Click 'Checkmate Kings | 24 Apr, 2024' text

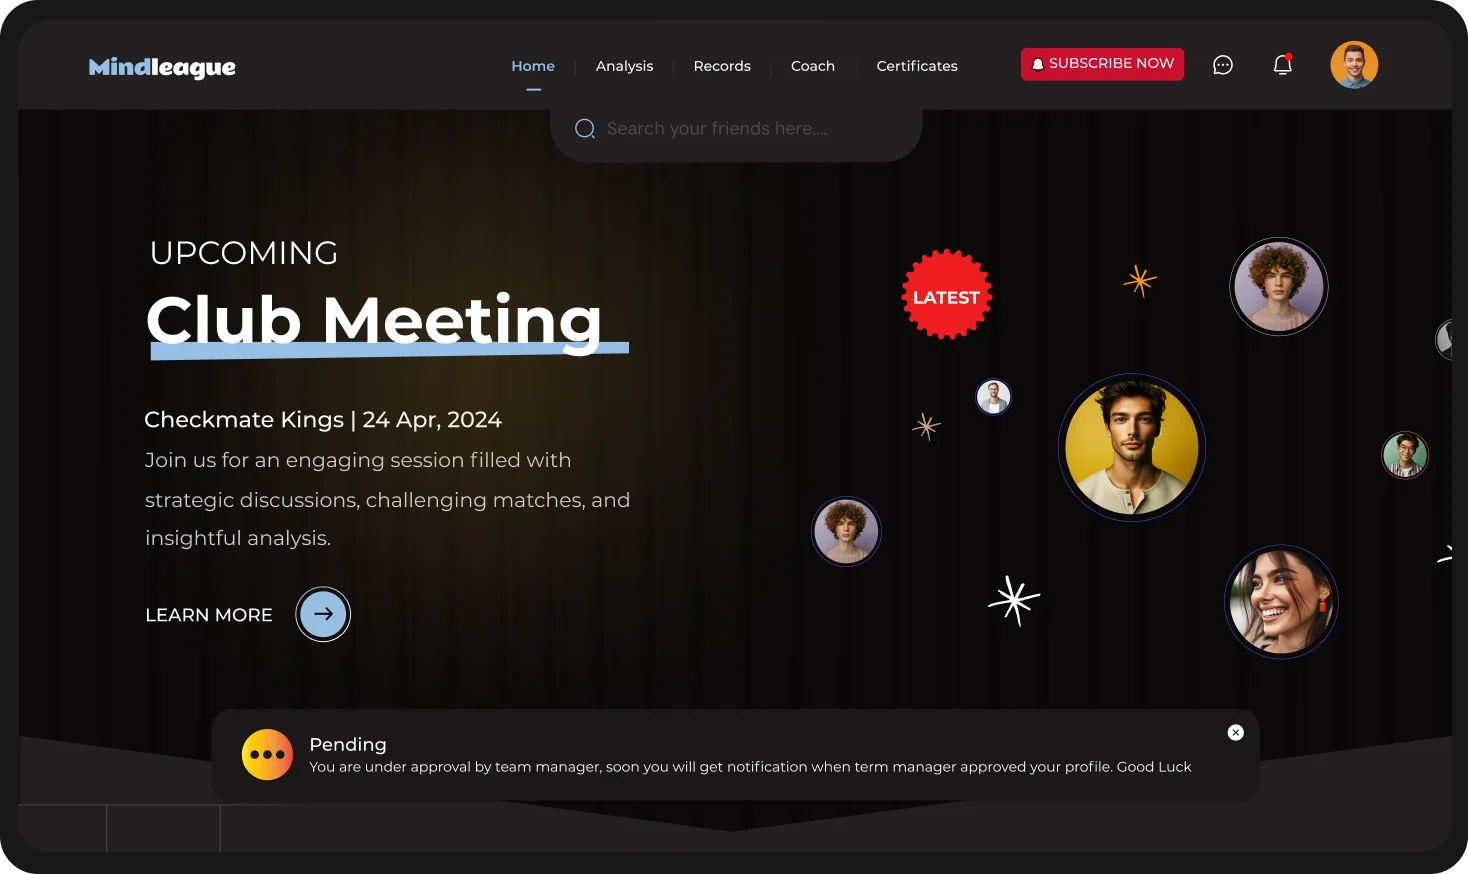click(323, 420)
